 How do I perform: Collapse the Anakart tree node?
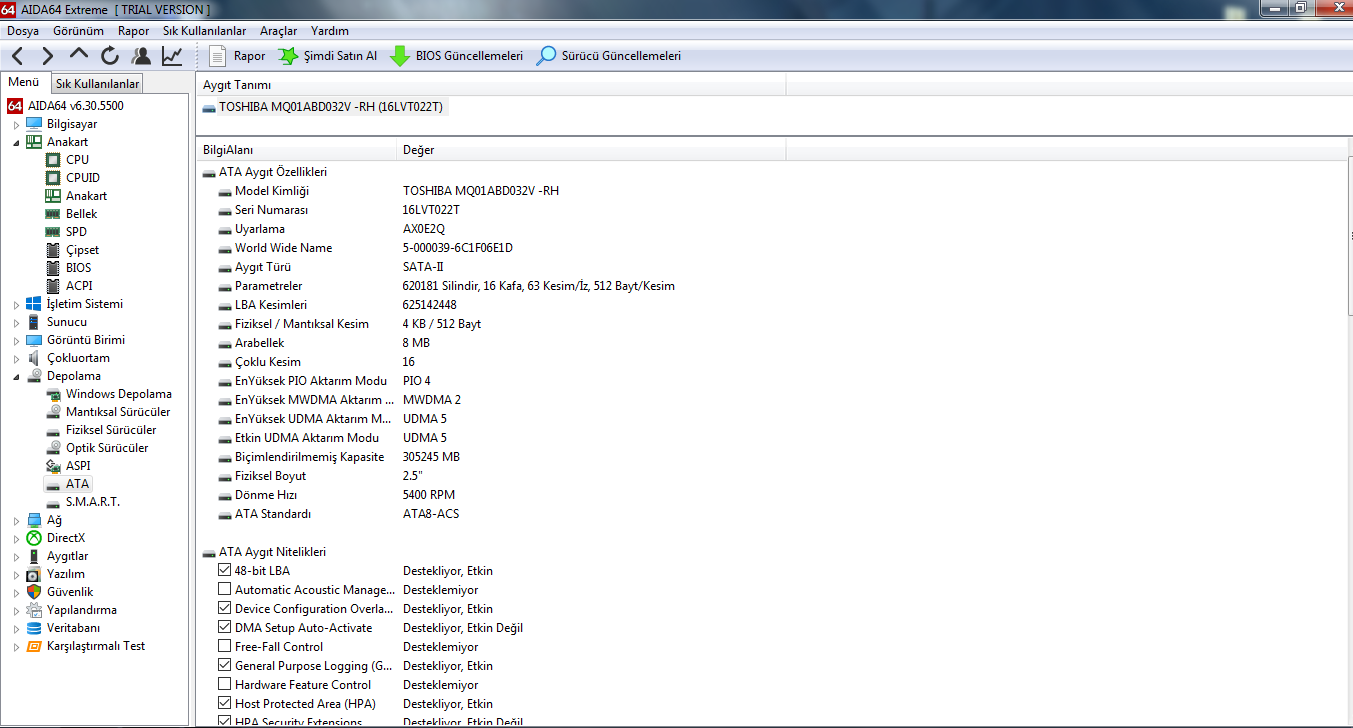tap(16, 142)
